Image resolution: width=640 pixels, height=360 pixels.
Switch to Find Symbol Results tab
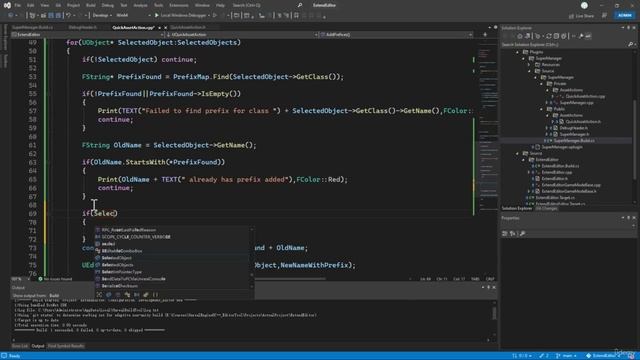point(66,346)
